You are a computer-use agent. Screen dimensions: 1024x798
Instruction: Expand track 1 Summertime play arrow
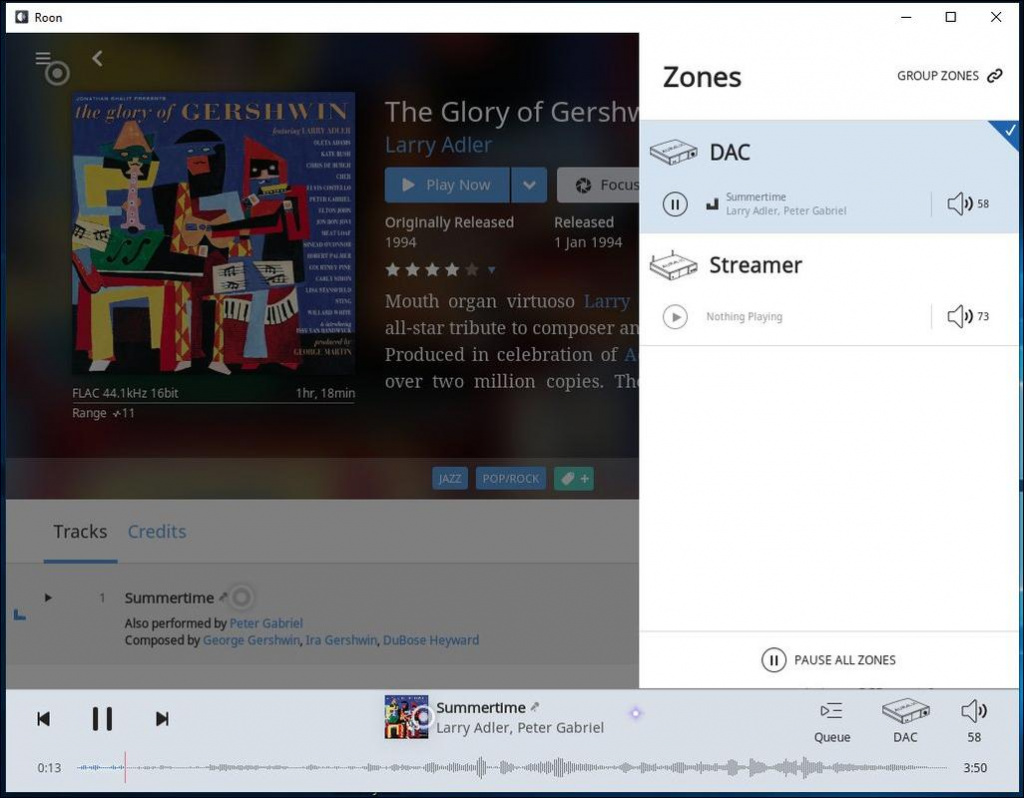pos(48,598)
